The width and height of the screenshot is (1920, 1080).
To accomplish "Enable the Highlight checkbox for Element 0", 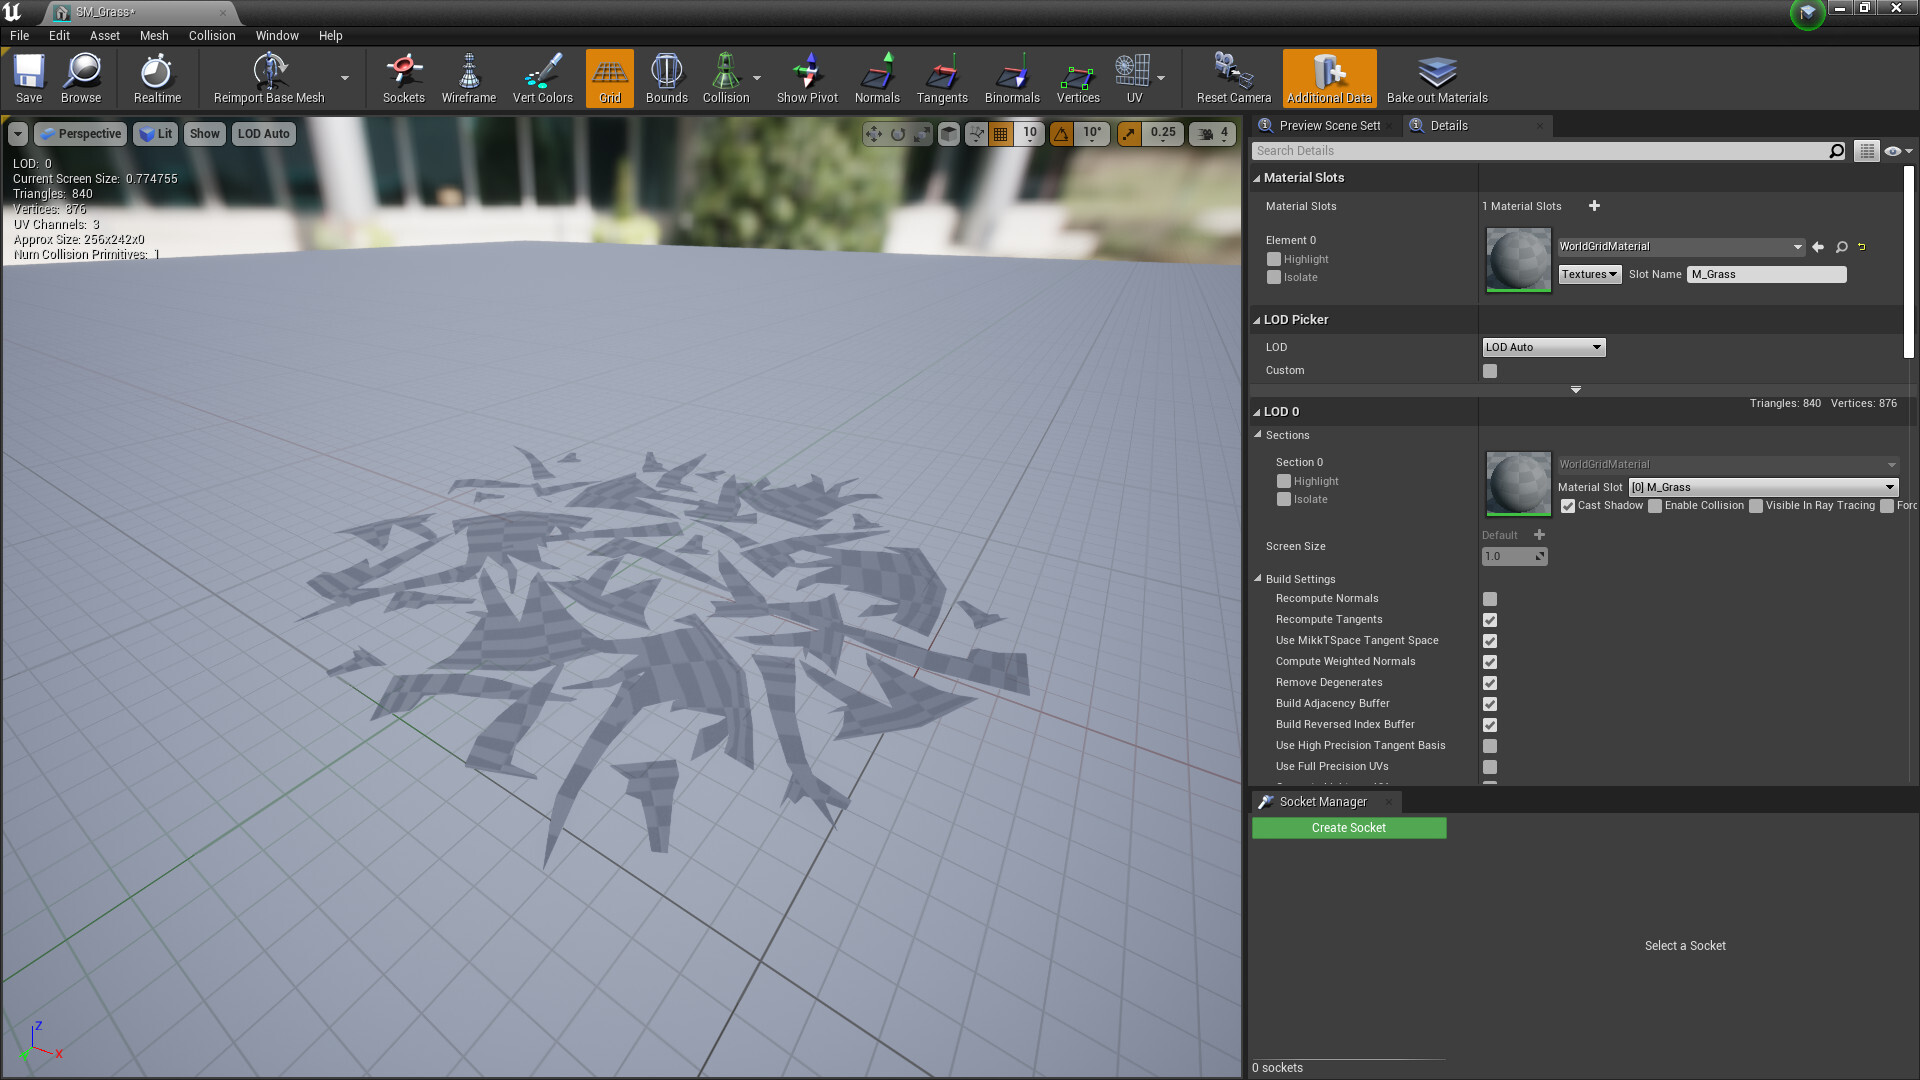I will coord(1273,259).
